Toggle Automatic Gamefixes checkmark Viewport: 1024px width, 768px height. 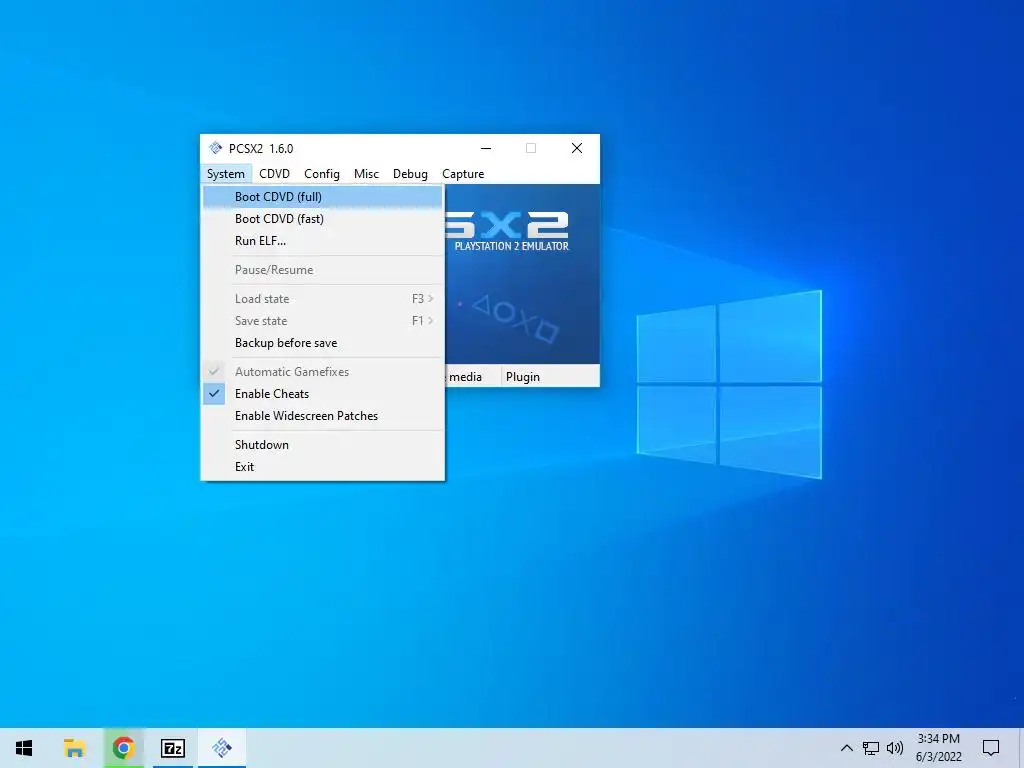click(323, 372)
